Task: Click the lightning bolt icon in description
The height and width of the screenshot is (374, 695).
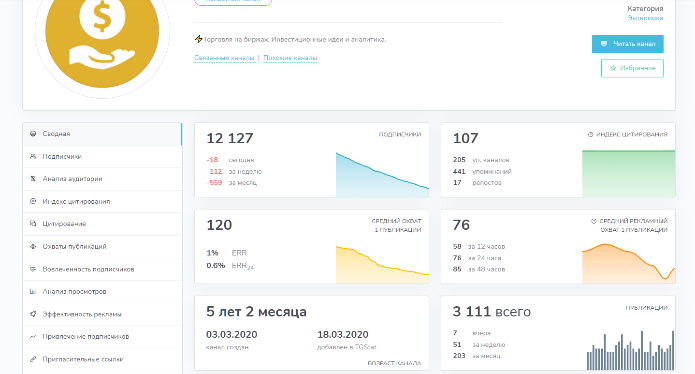Action: [x=199, y=39]
